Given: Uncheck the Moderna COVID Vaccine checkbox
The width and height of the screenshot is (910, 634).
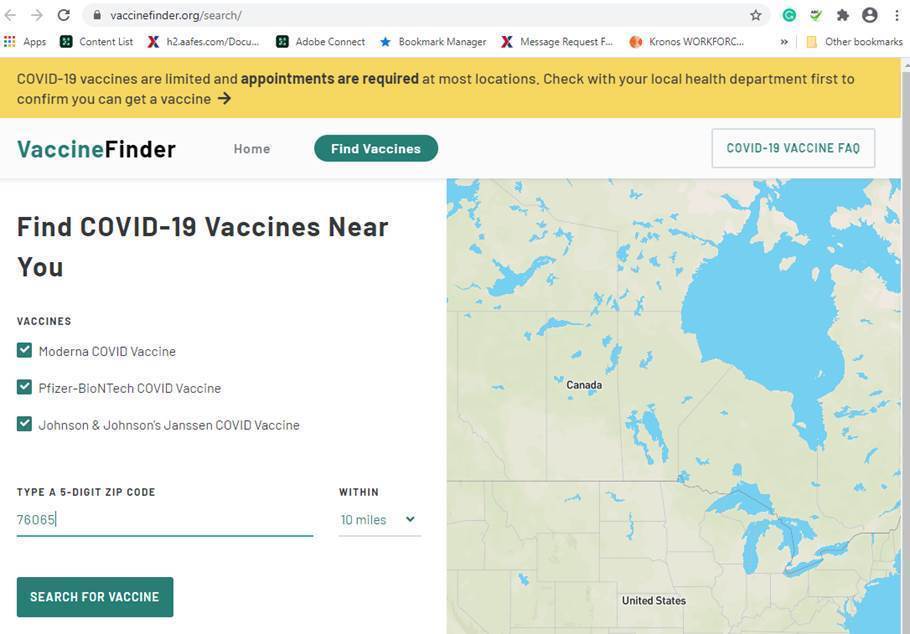Looking at the screenshot, I should pyautogui.click(x=24, y=350).
